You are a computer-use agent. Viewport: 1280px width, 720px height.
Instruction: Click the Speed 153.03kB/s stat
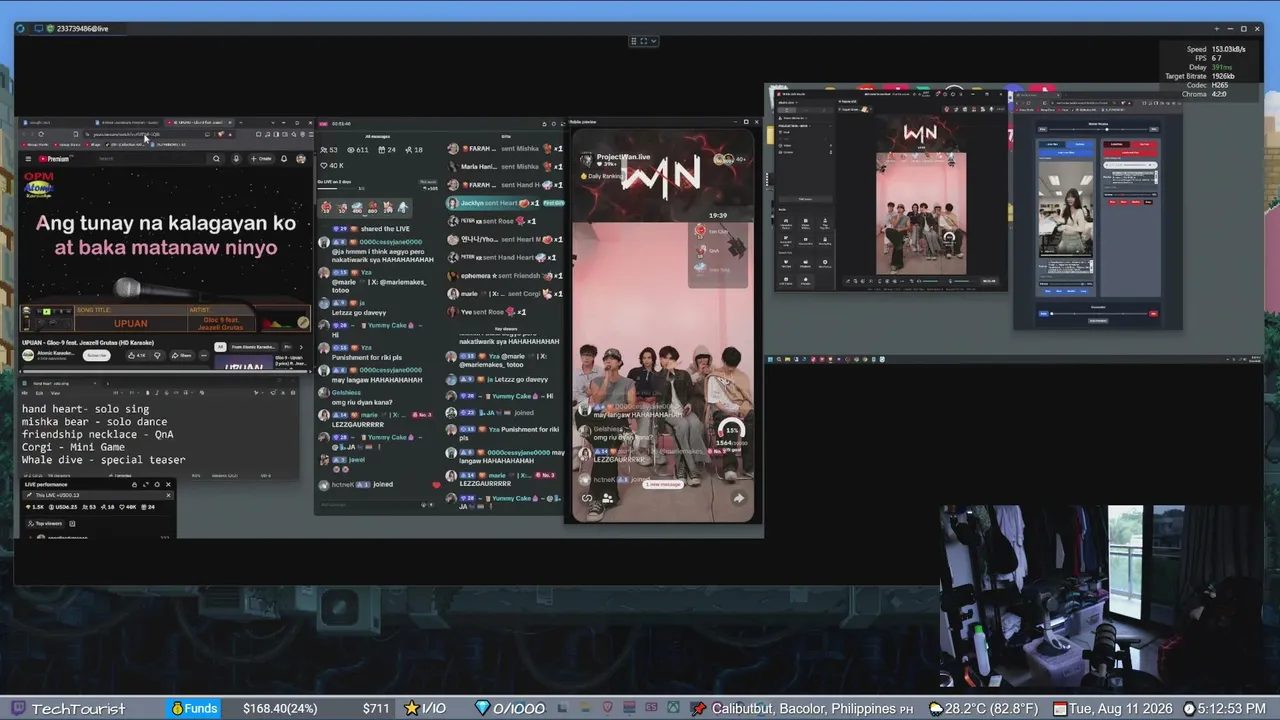tap(1216, 49)
